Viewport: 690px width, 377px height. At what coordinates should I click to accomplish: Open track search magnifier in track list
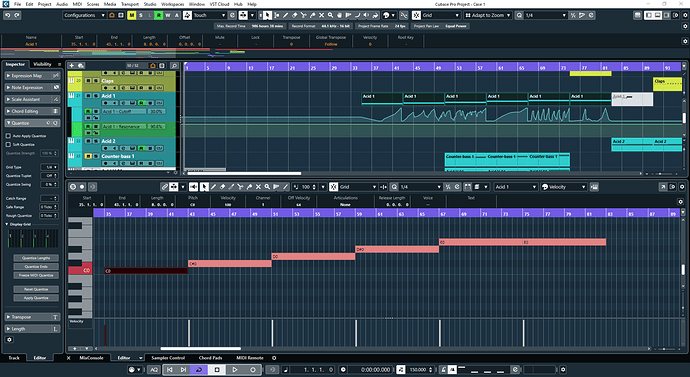(174, 66)
